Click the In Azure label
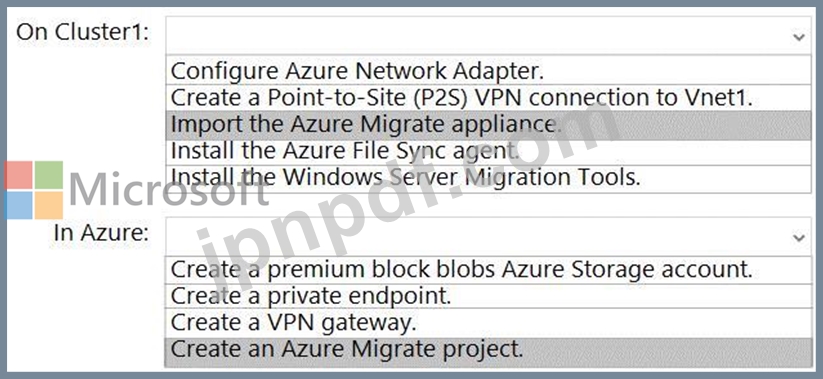 click(x=102, y=233)
